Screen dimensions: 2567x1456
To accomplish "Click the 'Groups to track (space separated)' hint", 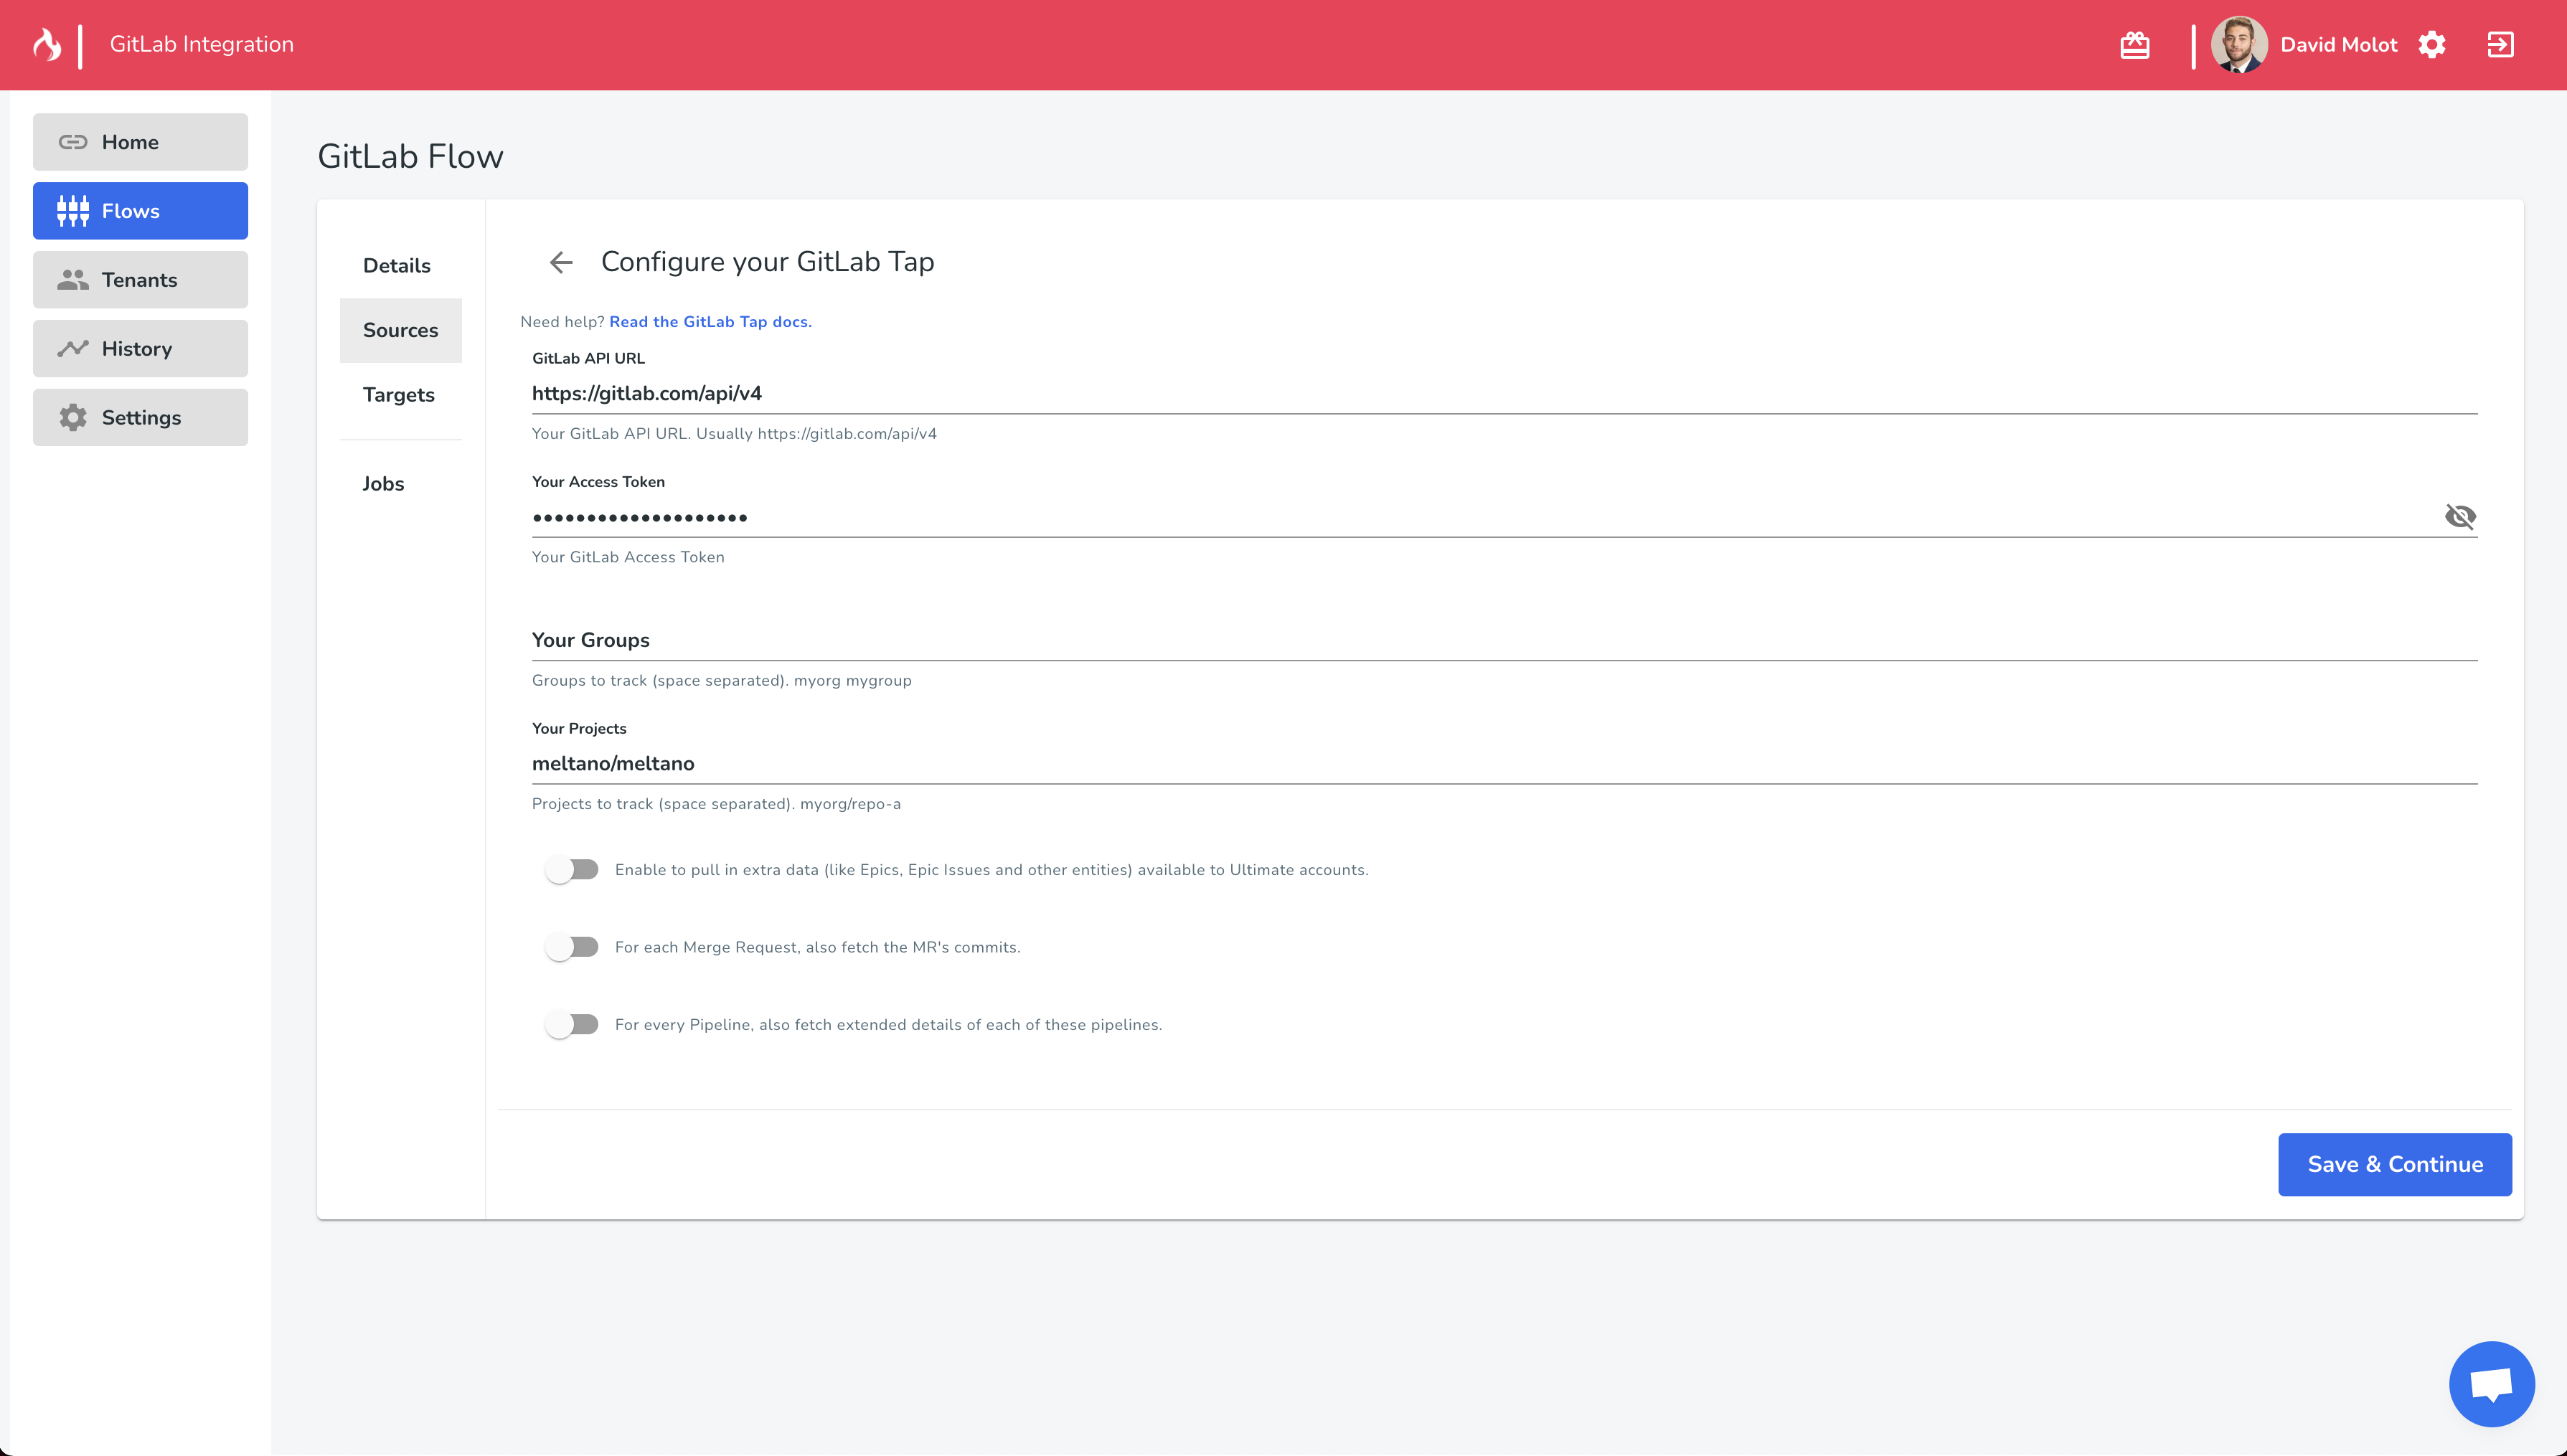I will click(x=722, y=681).
